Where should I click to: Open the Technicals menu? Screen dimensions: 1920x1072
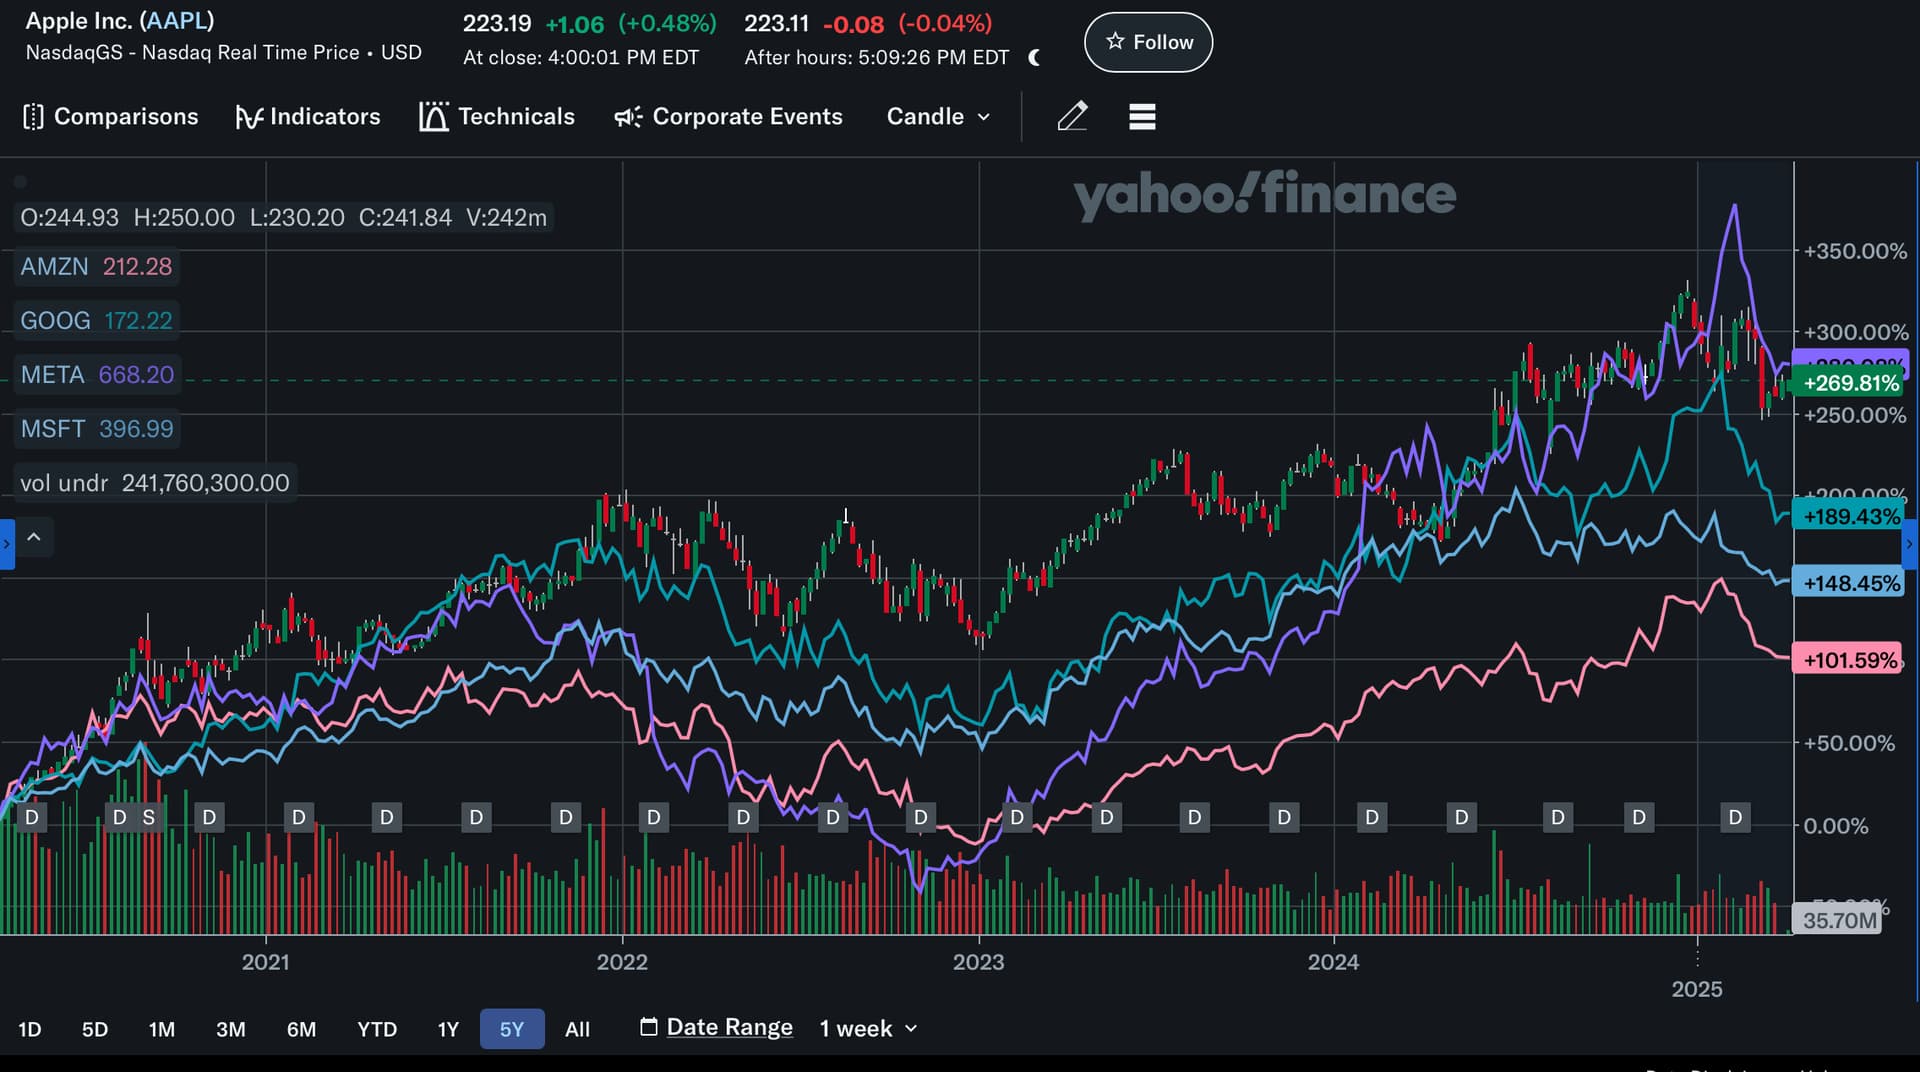coord(497,117)
